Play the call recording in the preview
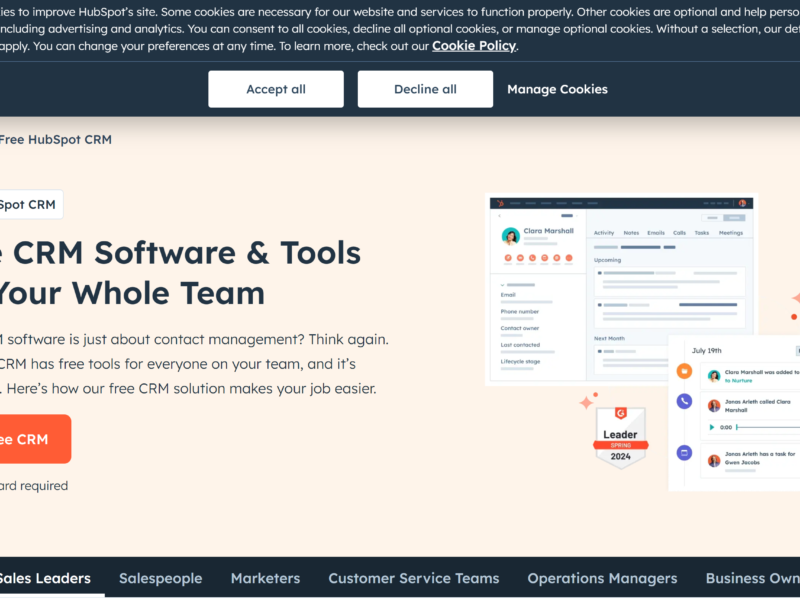 (x=712, y=427)
